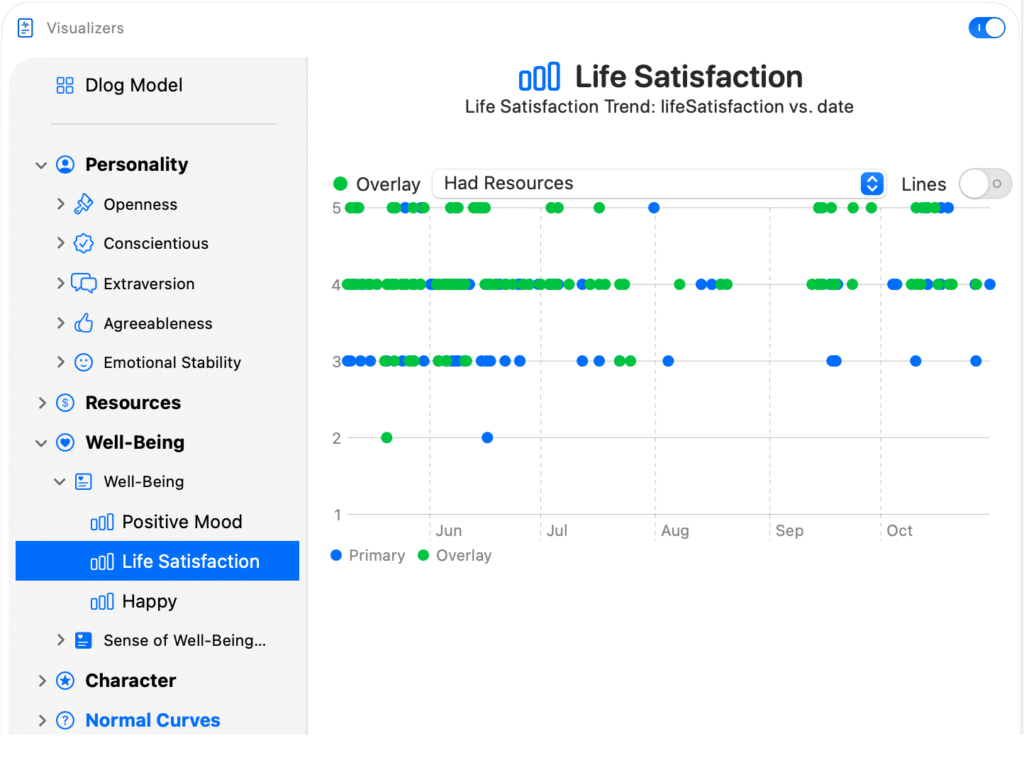Click the Agreeableness thumbs-up icon

(x=84, y=323)
